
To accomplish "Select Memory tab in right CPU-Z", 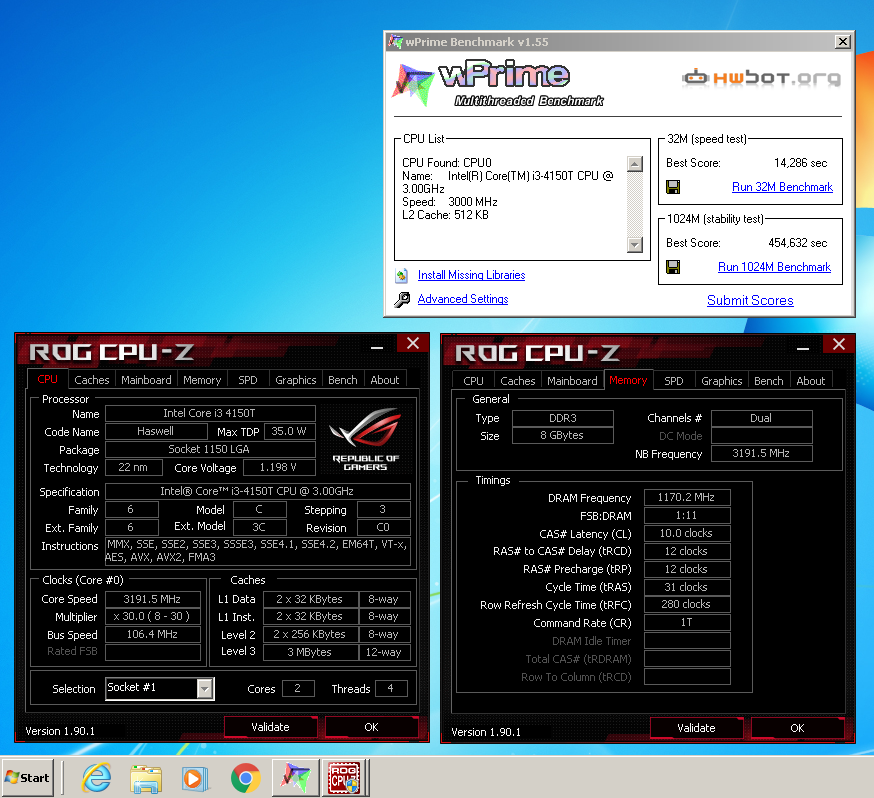I will (628, 381).
